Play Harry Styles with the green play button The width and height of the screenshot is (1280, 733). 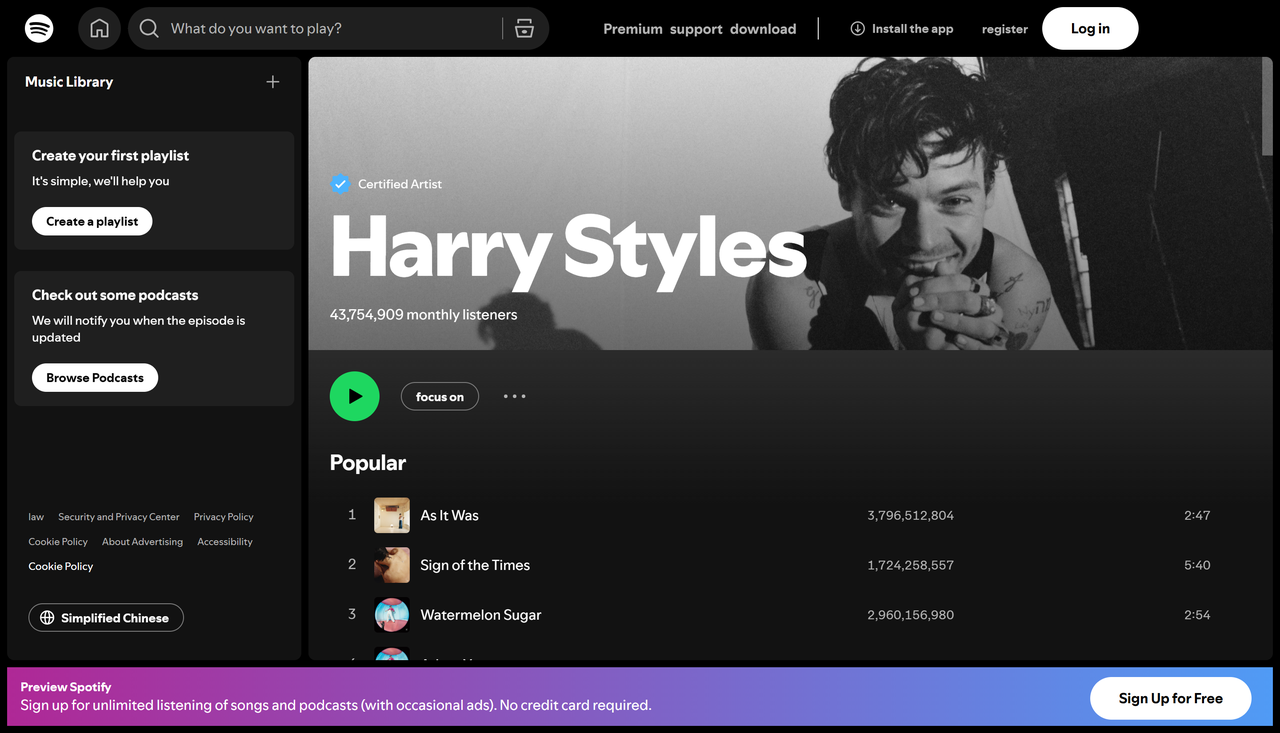tap(355, 396)
